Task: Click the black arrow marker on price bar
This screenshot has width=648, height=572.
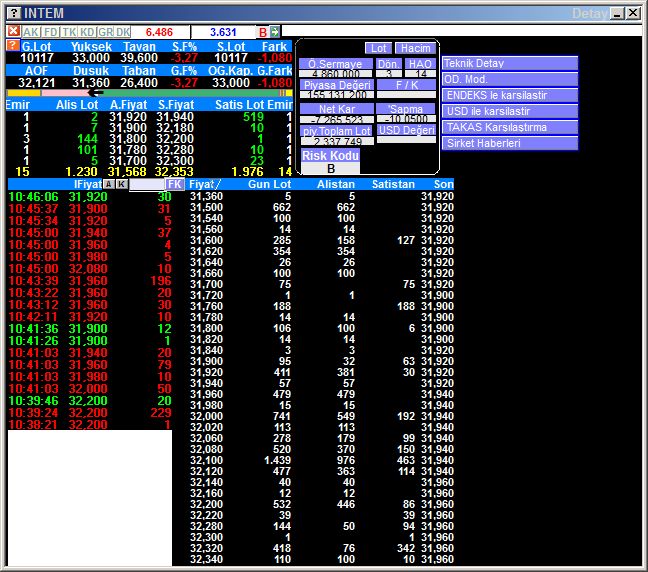Action: pos(96,93)
